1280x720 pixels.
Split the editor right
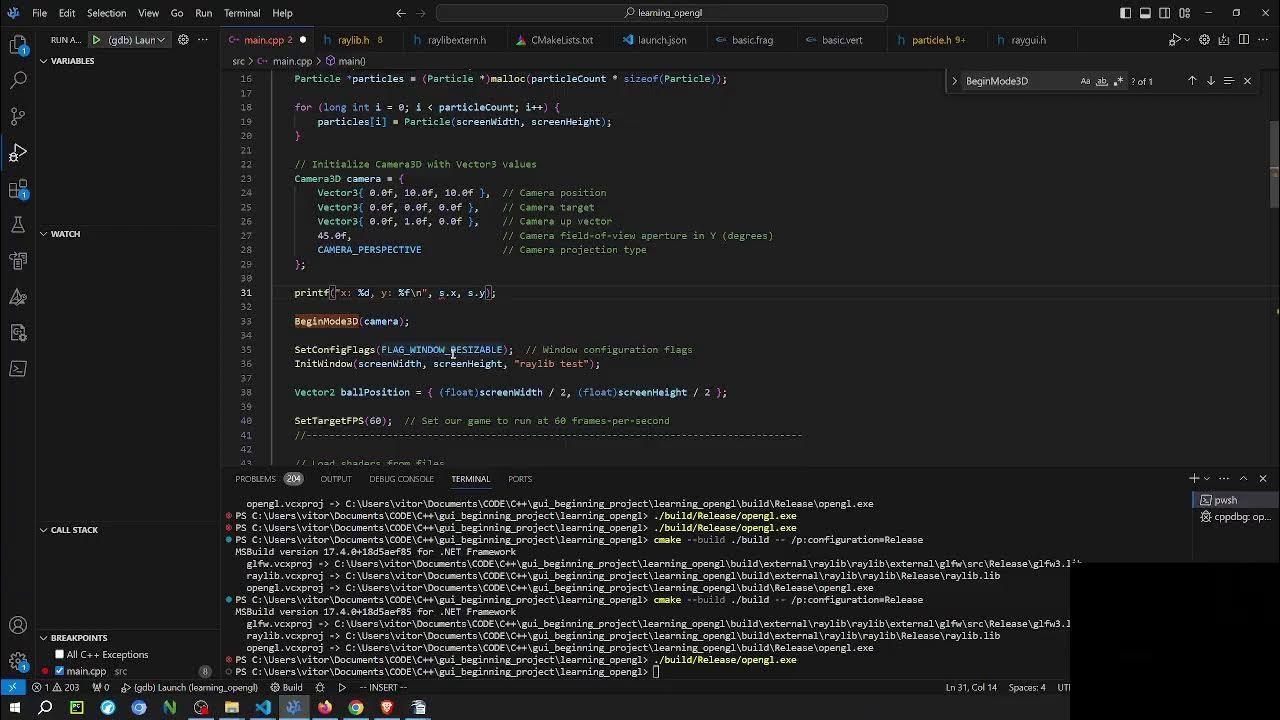1244,40
